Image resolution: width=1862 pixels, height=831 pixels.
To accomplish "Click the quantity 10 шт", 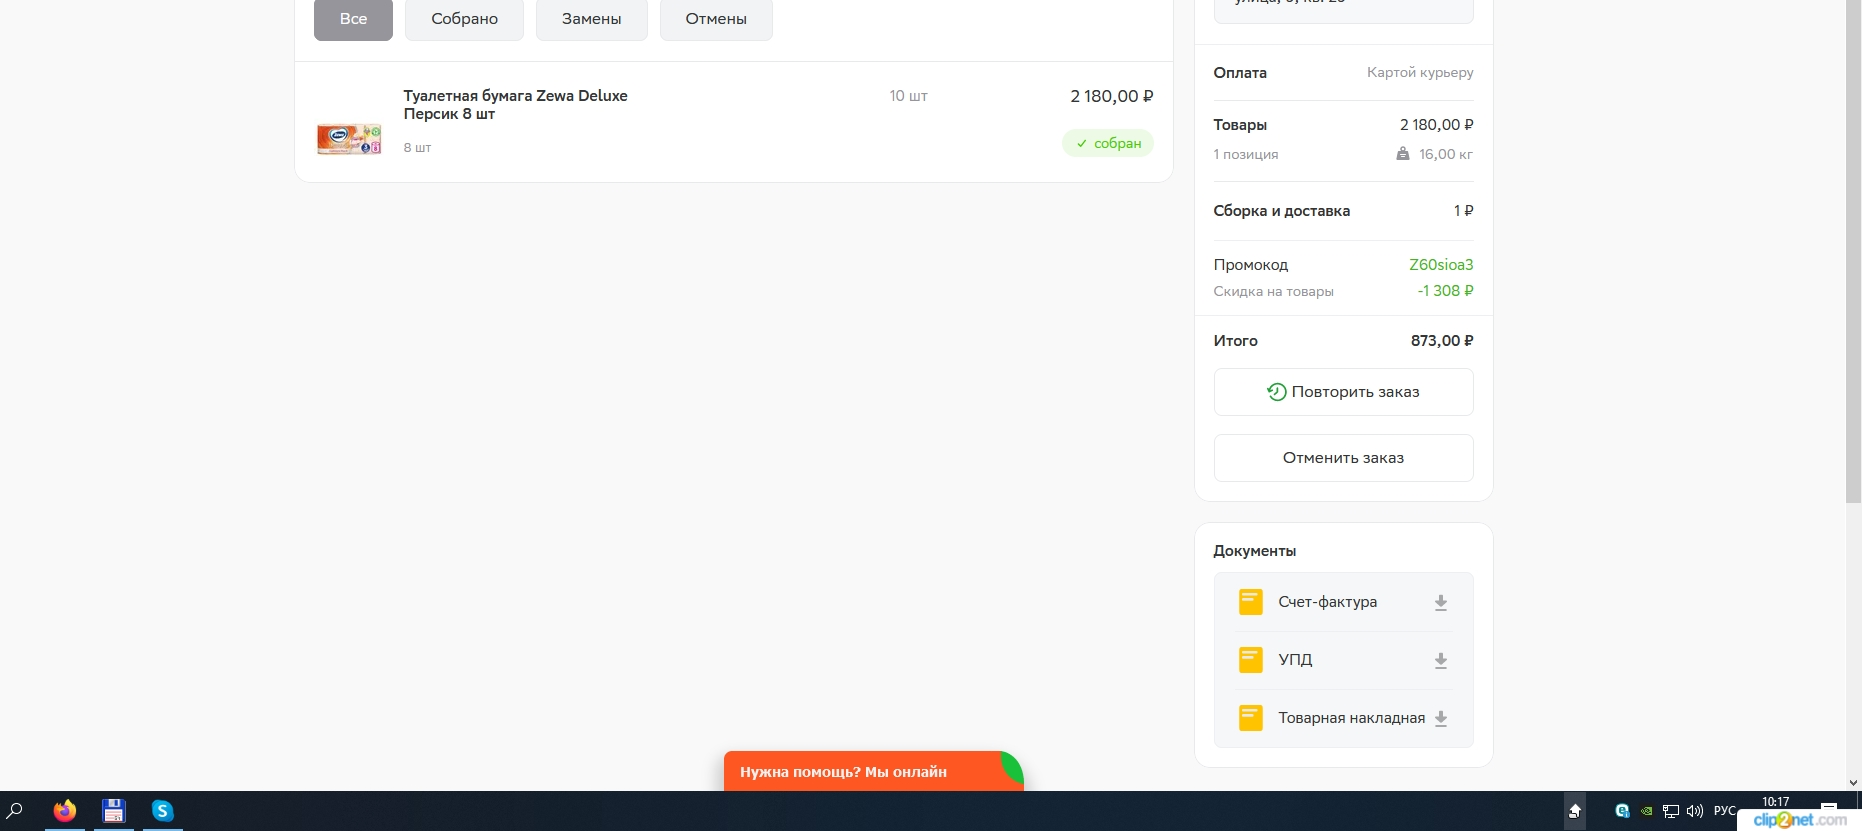I will (x=908, y=96).
